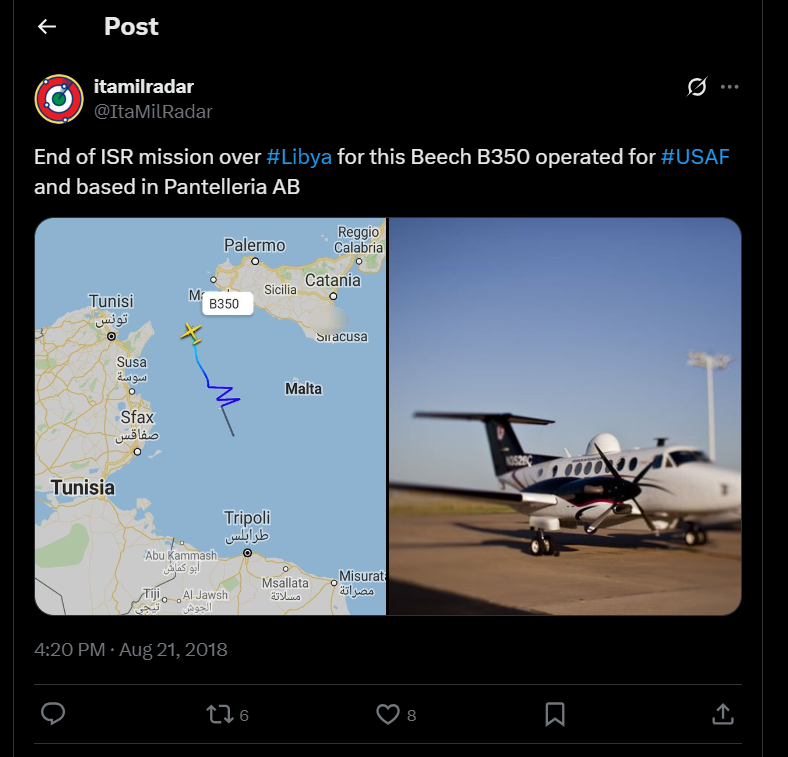Repost using the retweet arrows icon

tap(220, 714)
